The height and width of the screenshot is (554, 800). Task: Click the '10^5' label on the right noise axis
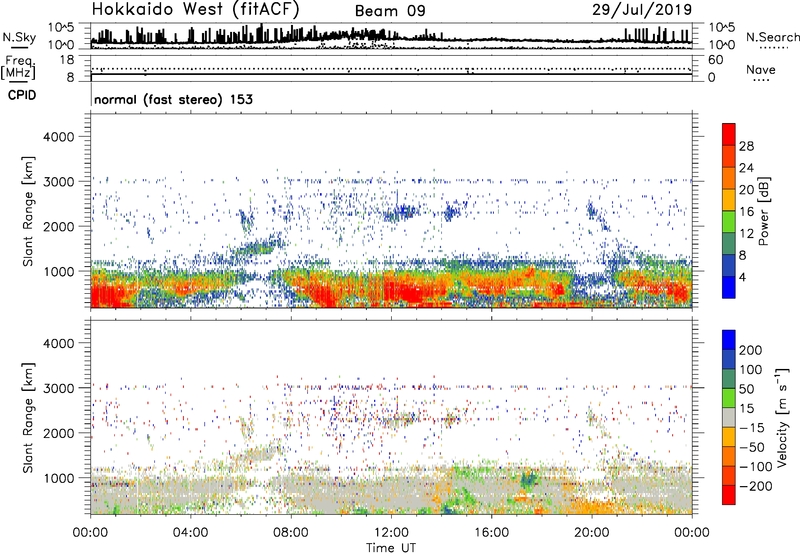point(721,27)
